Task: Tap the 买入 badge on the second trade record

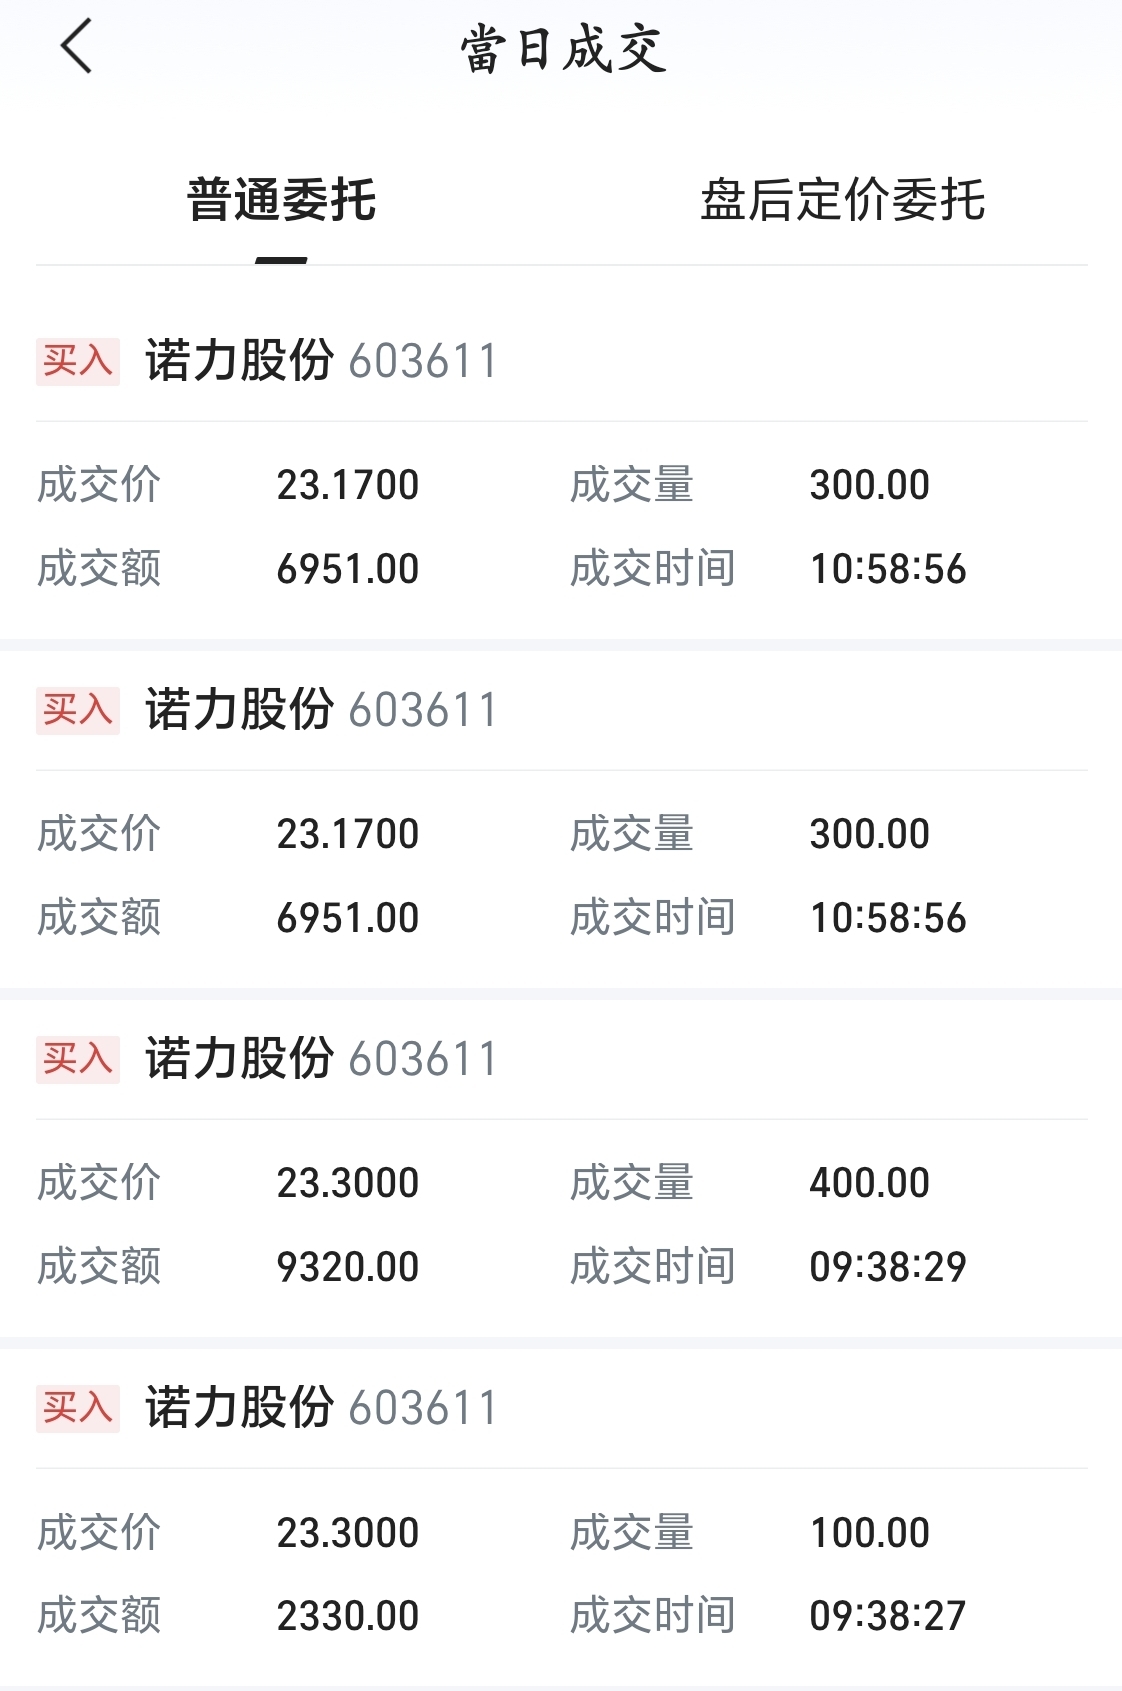Action: (78, 710)
